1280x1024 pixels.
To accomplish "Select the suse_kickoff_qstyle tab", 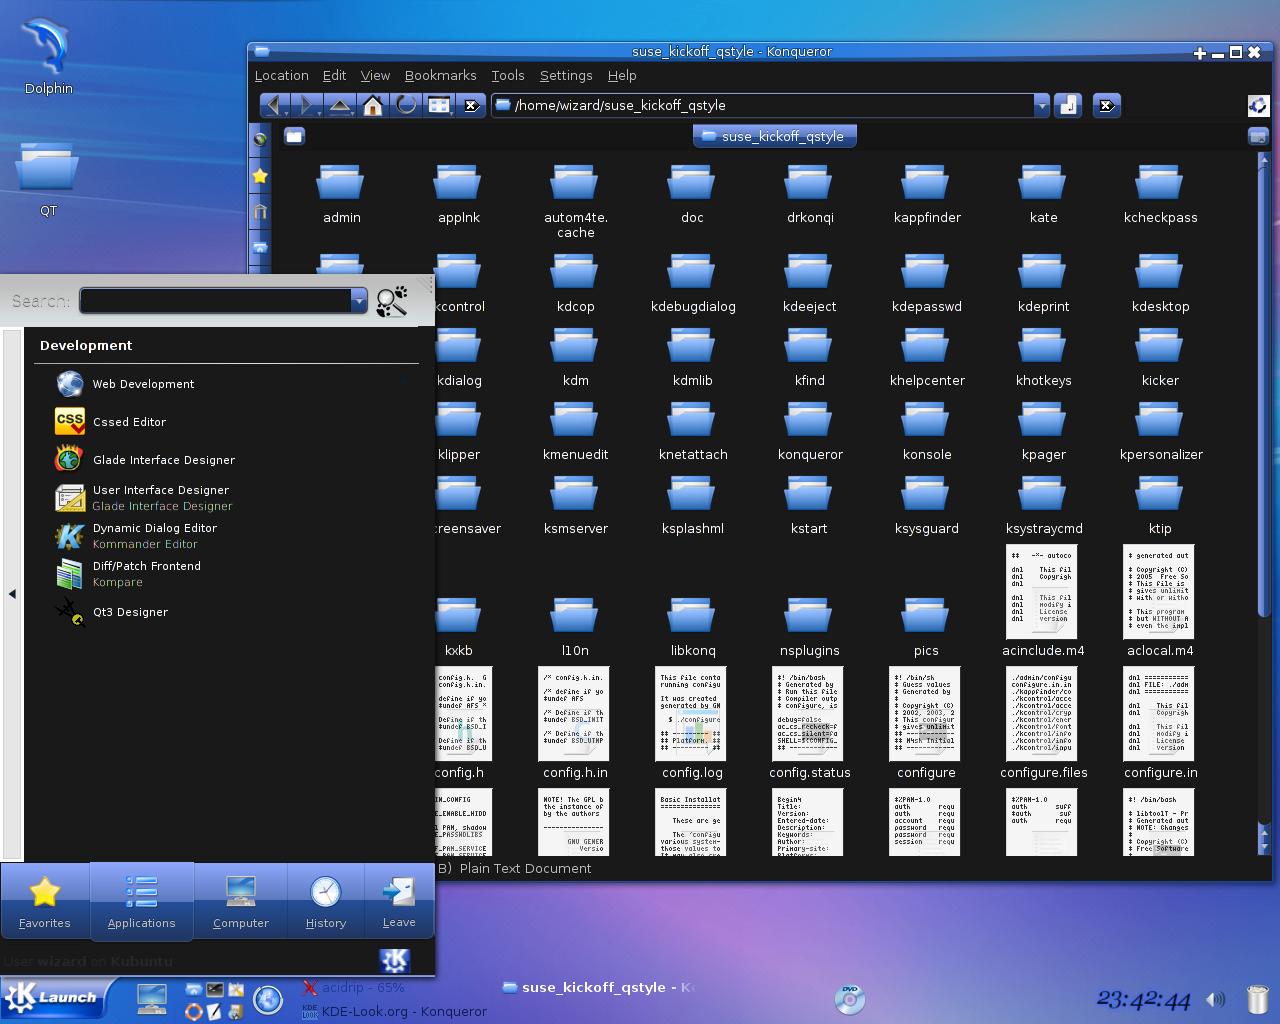I will point(774,136).
